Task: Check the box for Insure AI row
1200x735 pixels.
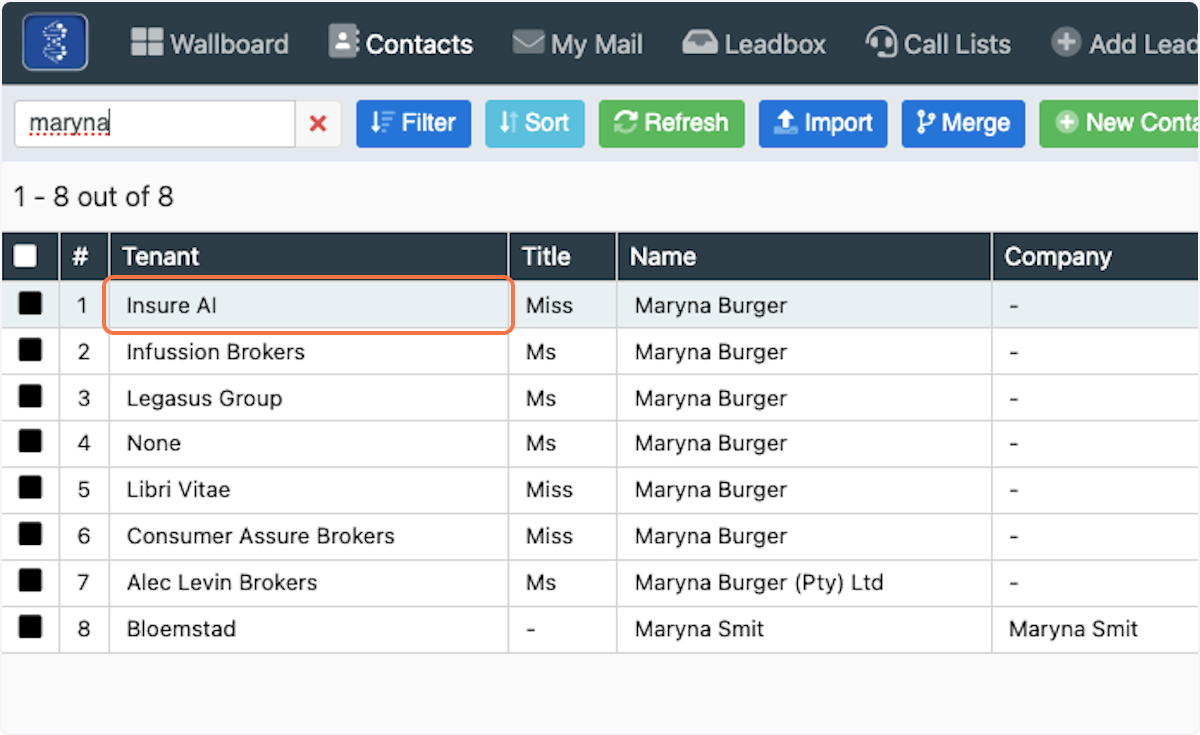Action: point(30,304)
